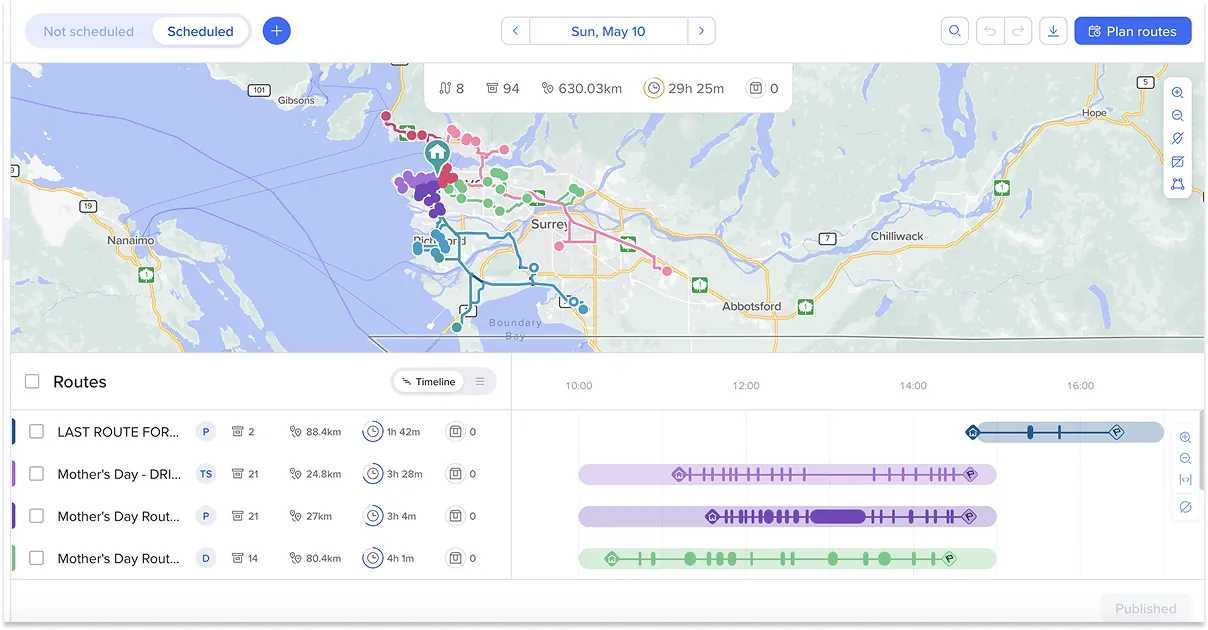
Task: Click the 88.4km distance value
Action: [x=323, y=432]
